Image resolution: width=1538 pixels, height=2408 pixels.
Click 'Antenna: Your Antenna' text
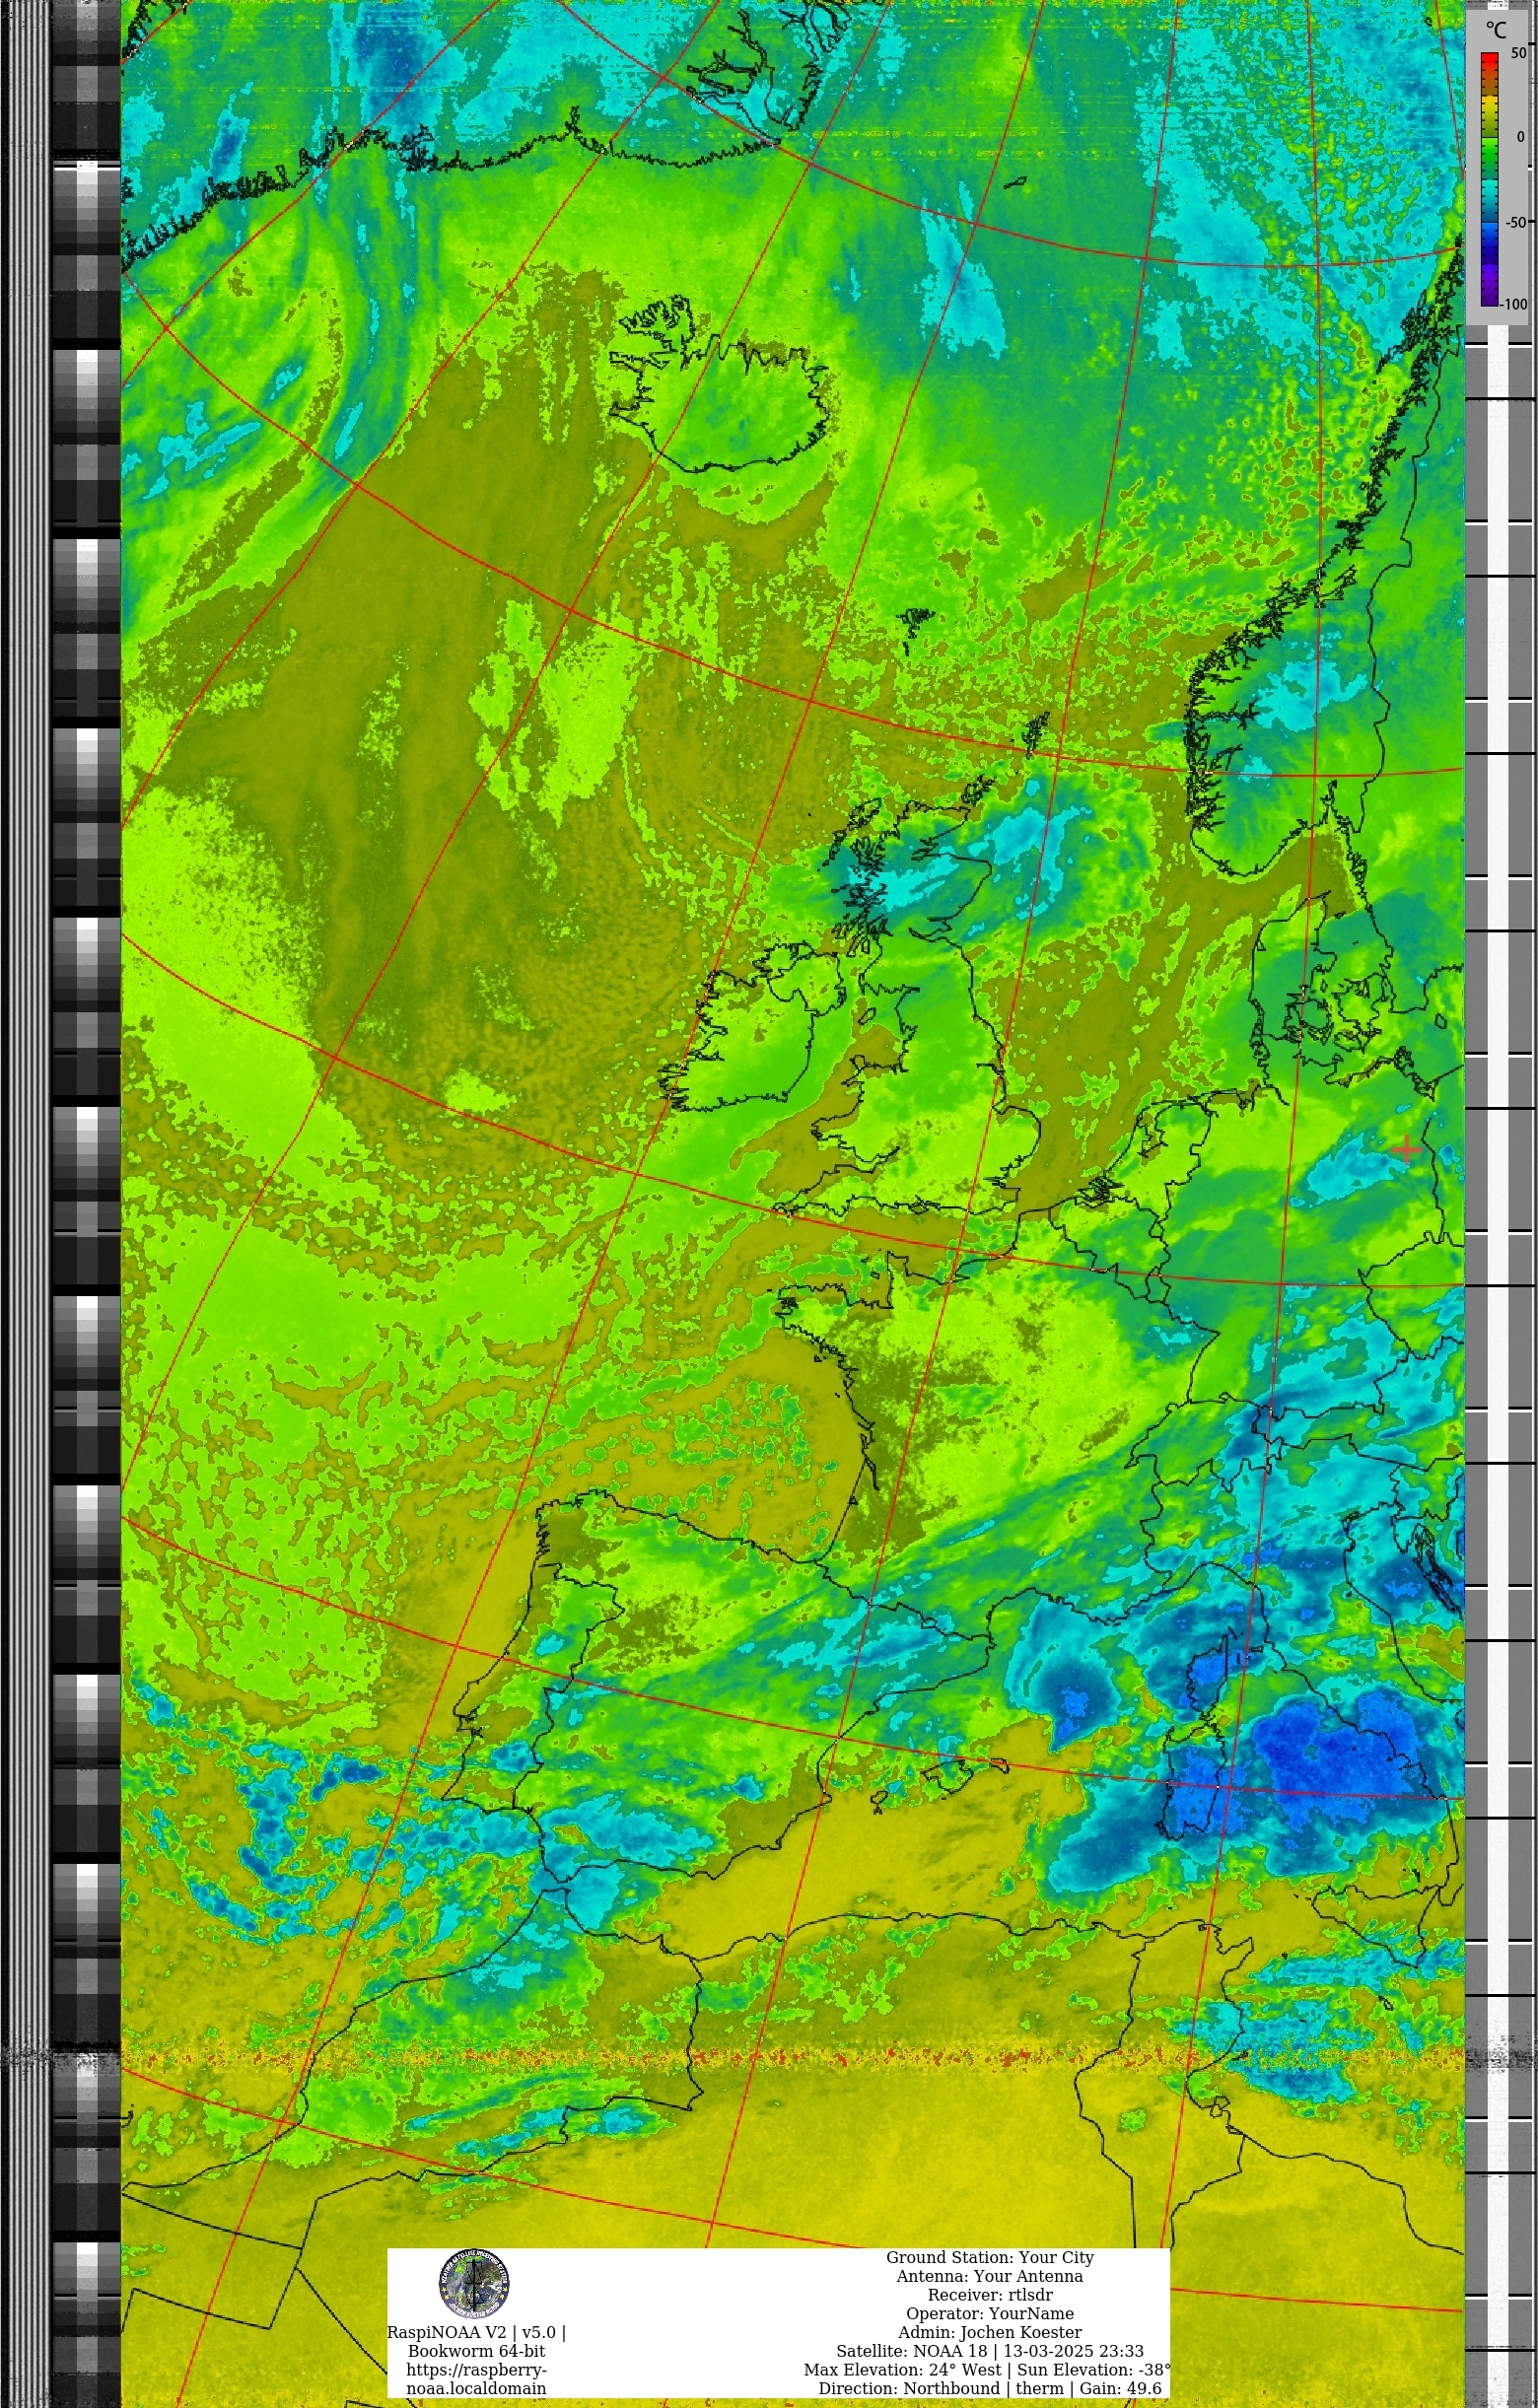click(989, 2276)
